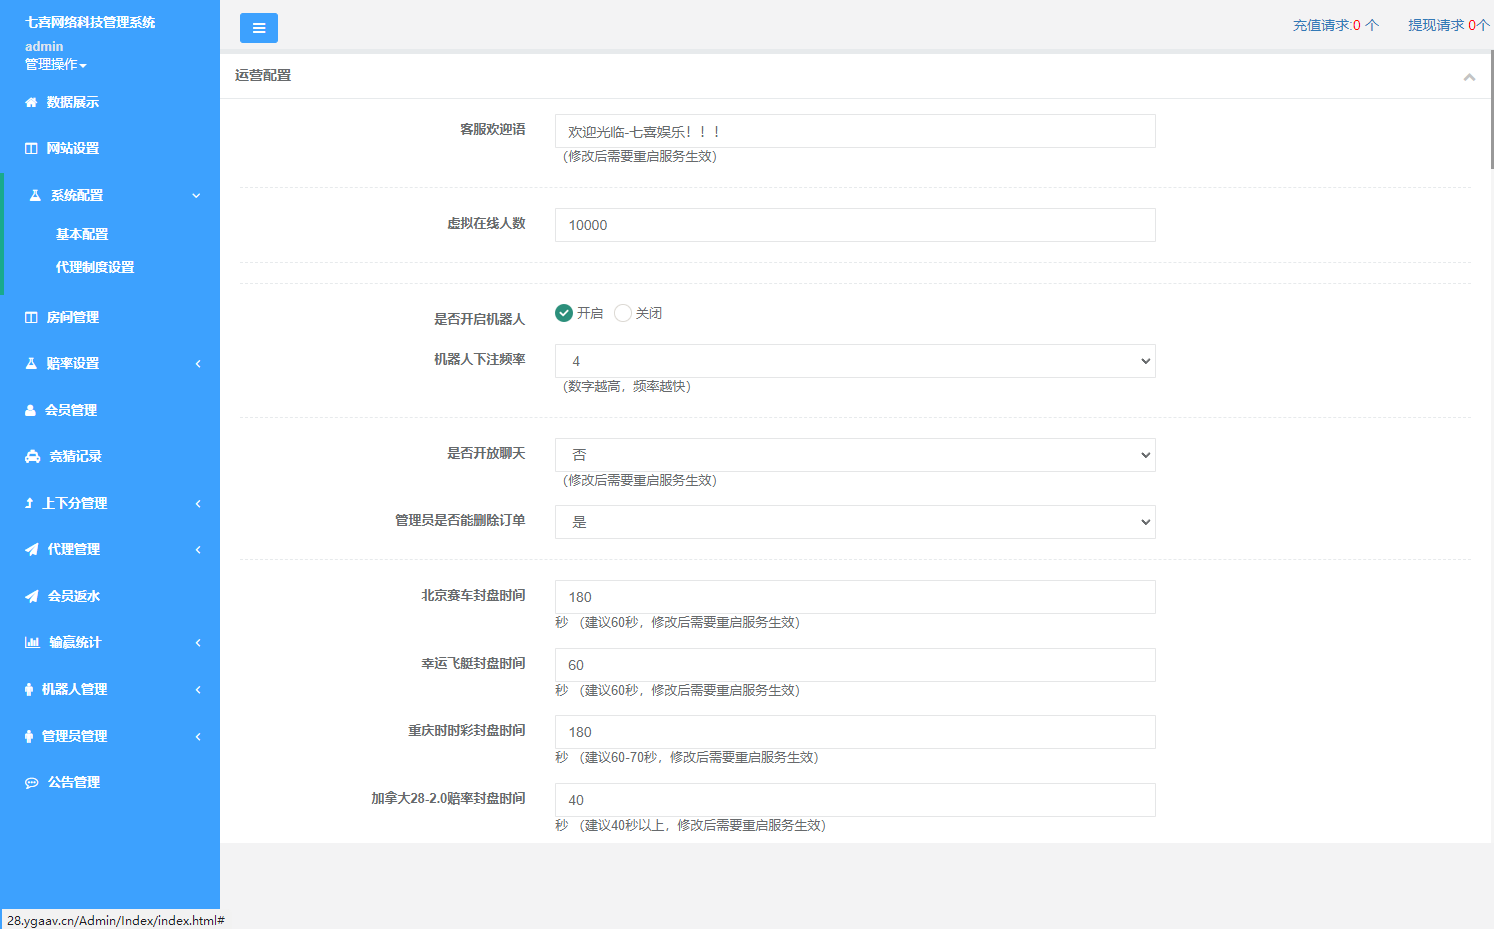The image size is (1494, 929).
Task: Select the 开启 radio for 是否开启机器人
Action: tap(564, 313)
